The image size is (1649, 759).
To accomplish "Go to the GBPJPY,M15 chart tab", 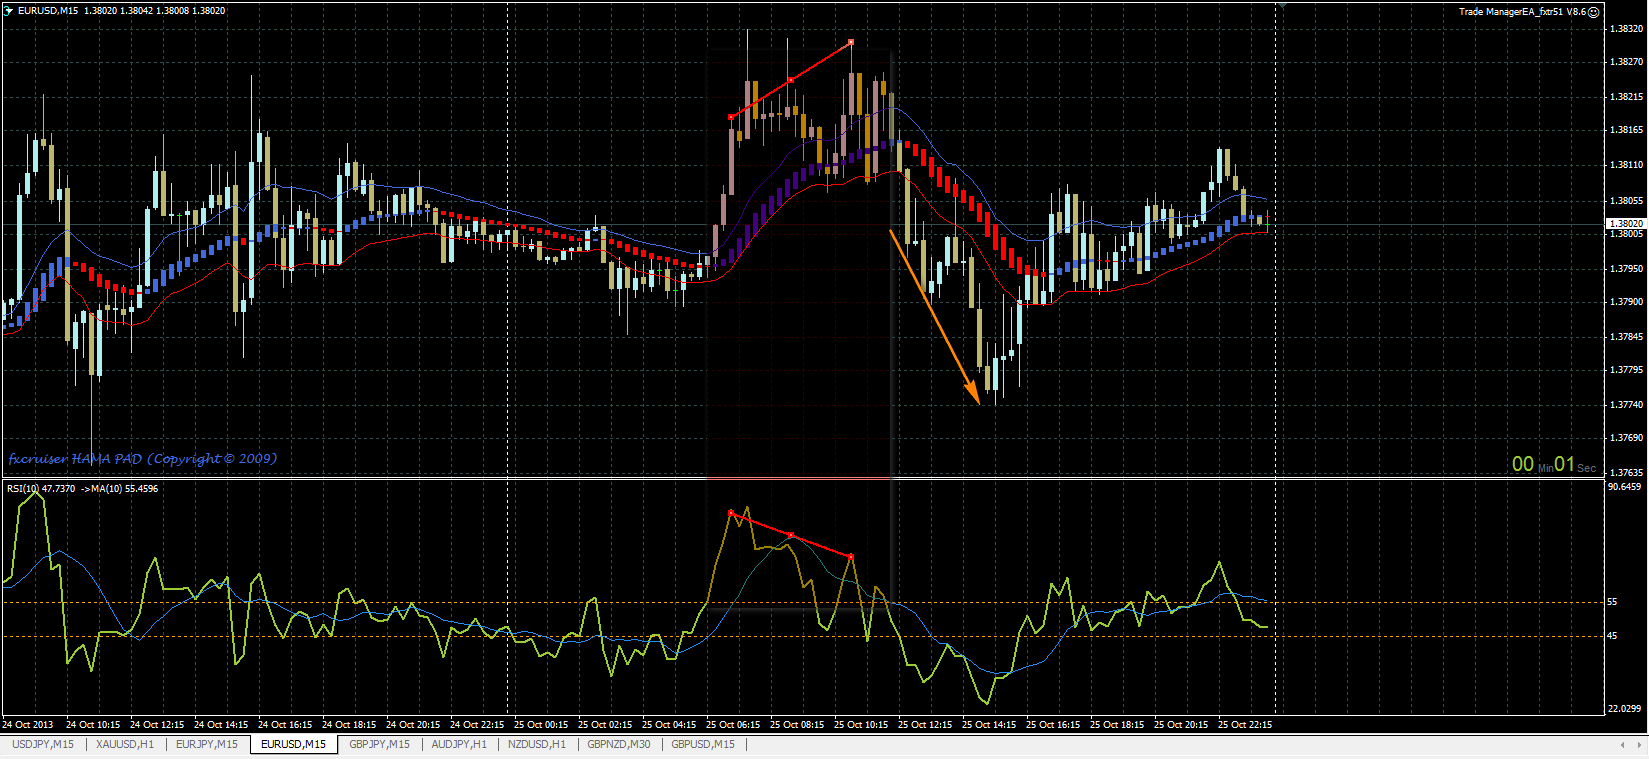I will coord(379,744).
